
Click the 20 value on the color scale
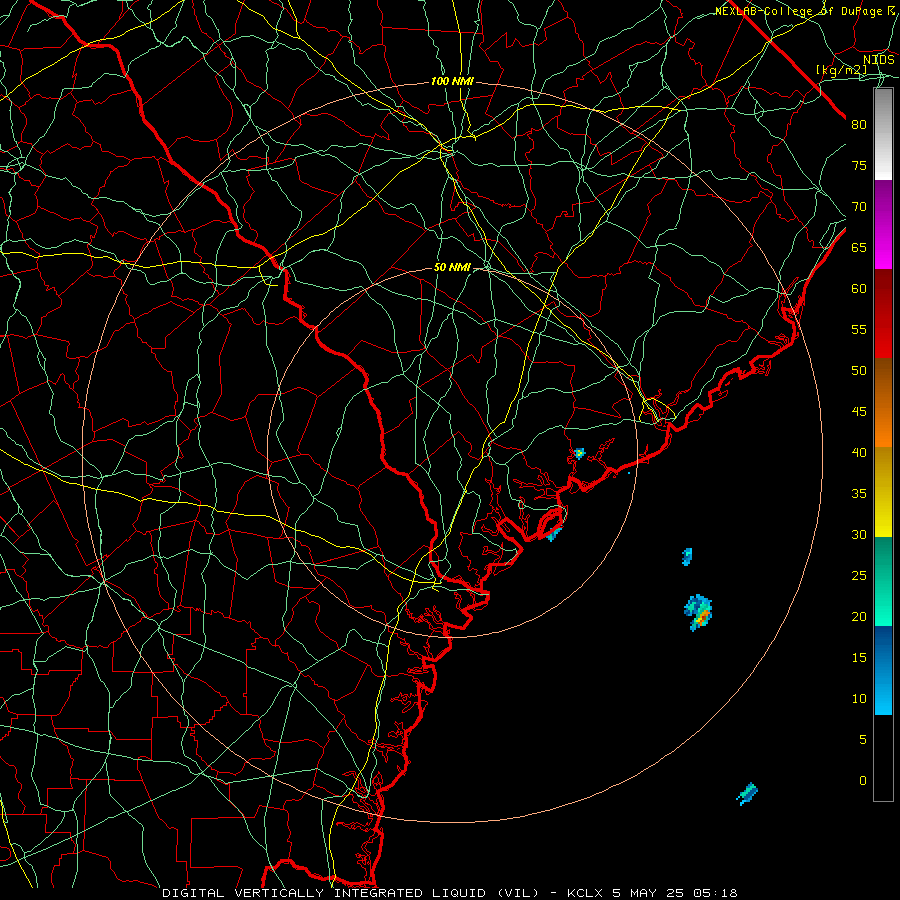click(859, 616)
